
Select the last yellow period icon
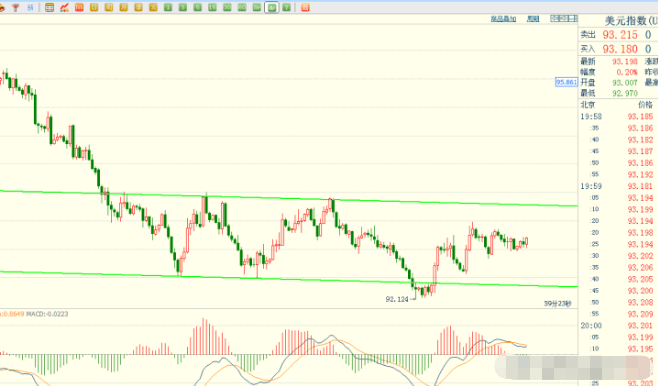coord(153,7)
